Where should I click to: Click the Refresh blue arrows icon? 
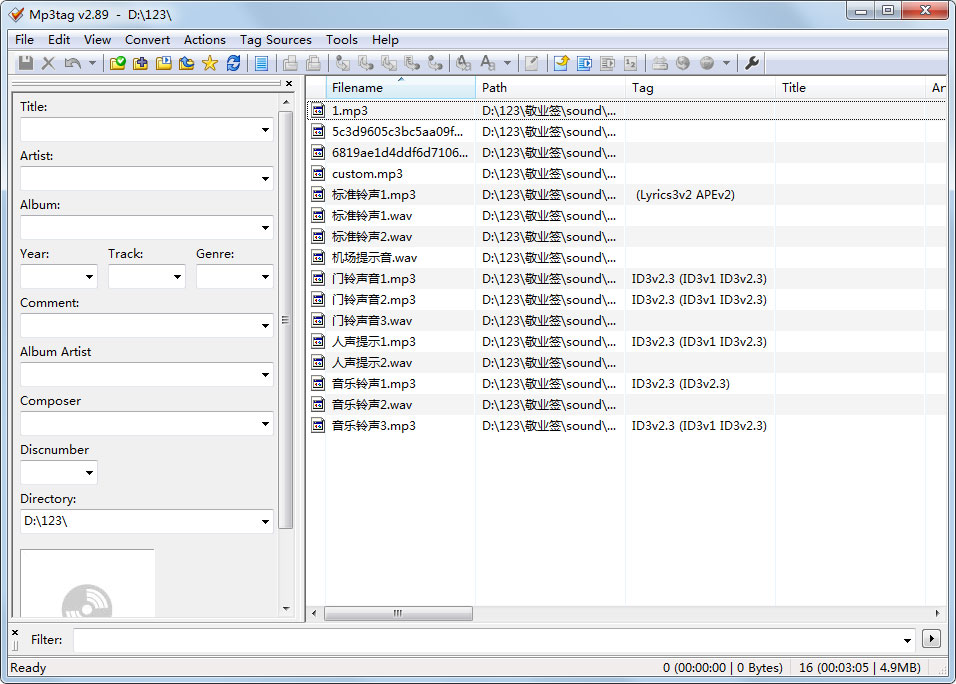pyautogui.click(x=233, y=63)
